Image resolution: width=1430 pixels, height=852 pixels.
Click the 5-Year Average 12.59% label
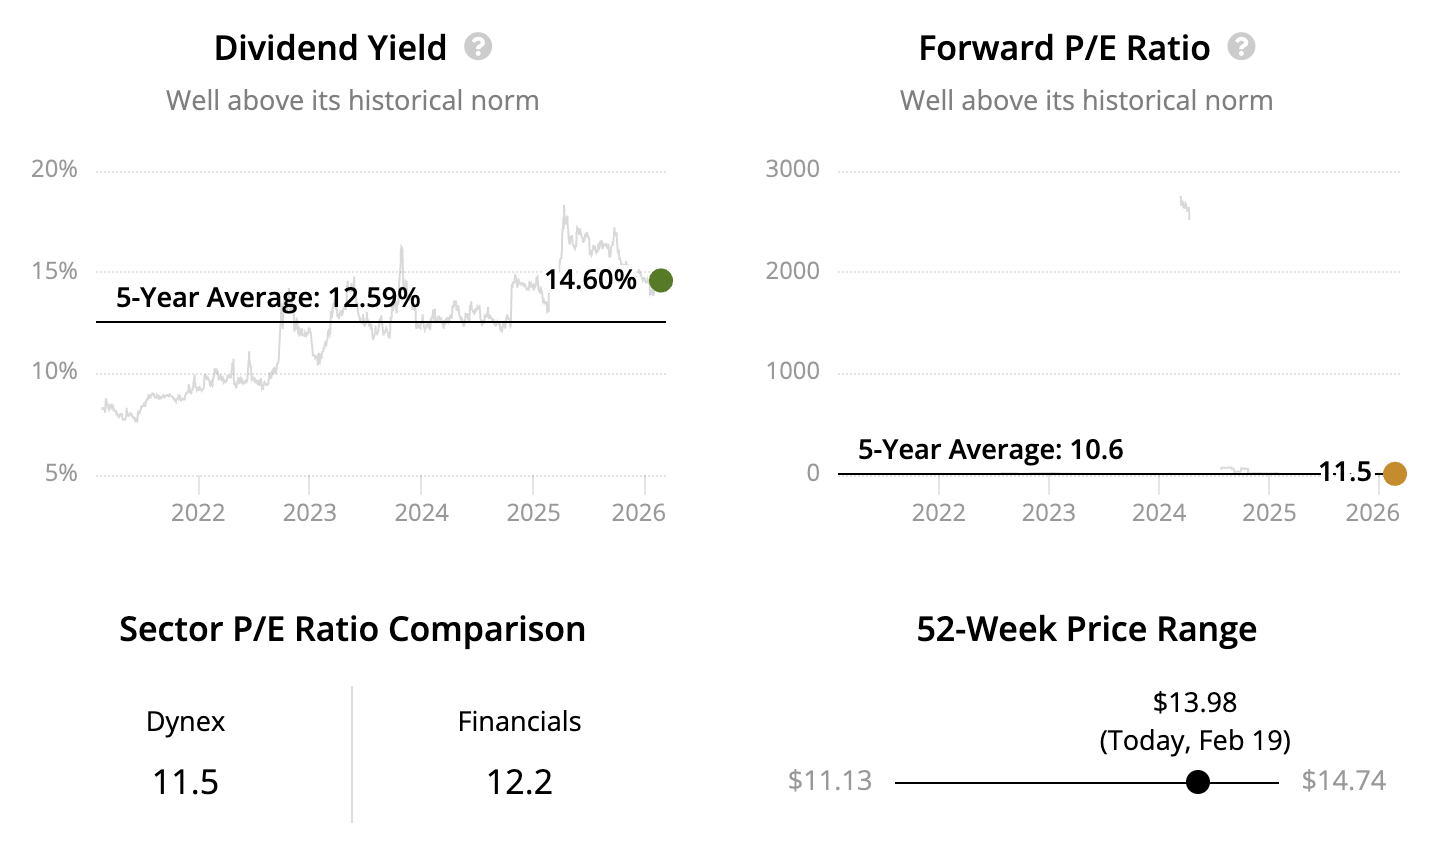tap(268, 298)
